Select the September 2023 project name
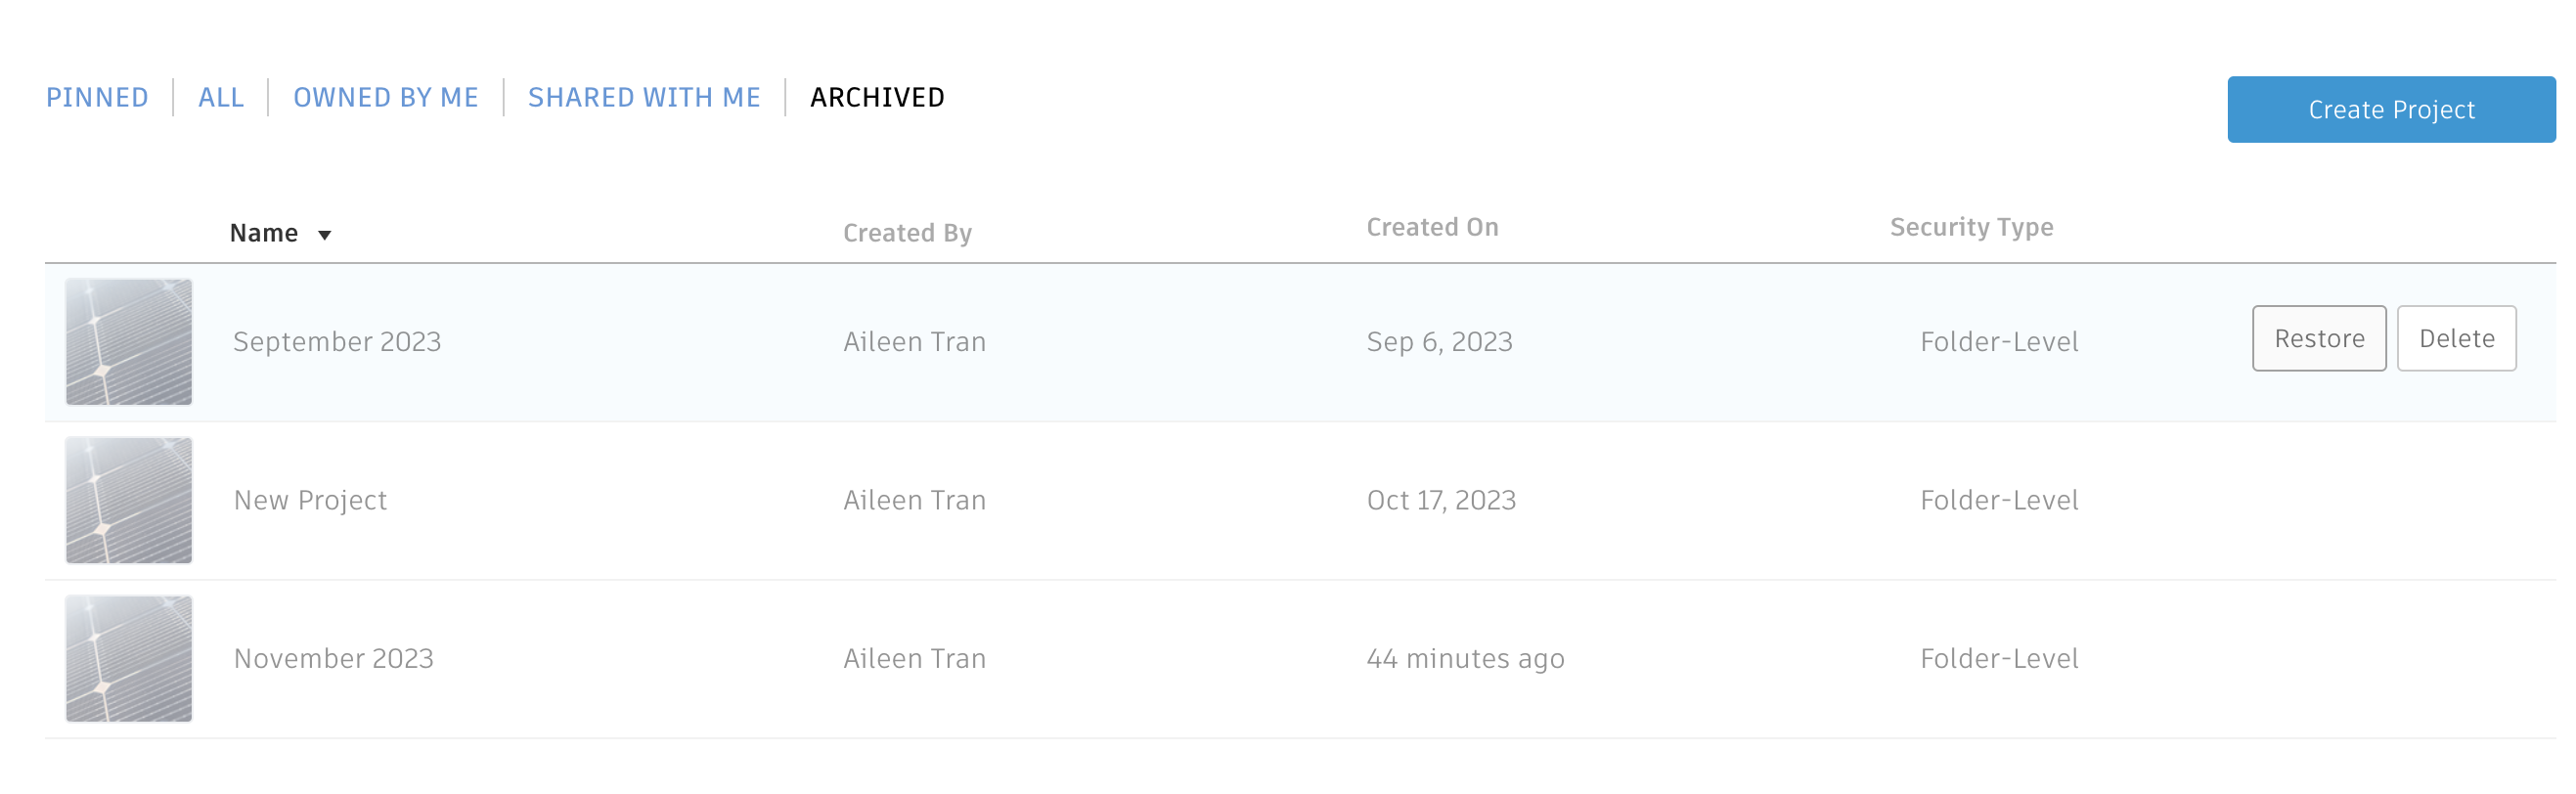Image resolution: width=2576 pixels, height=794 pixels. click(x=337, y=342)
